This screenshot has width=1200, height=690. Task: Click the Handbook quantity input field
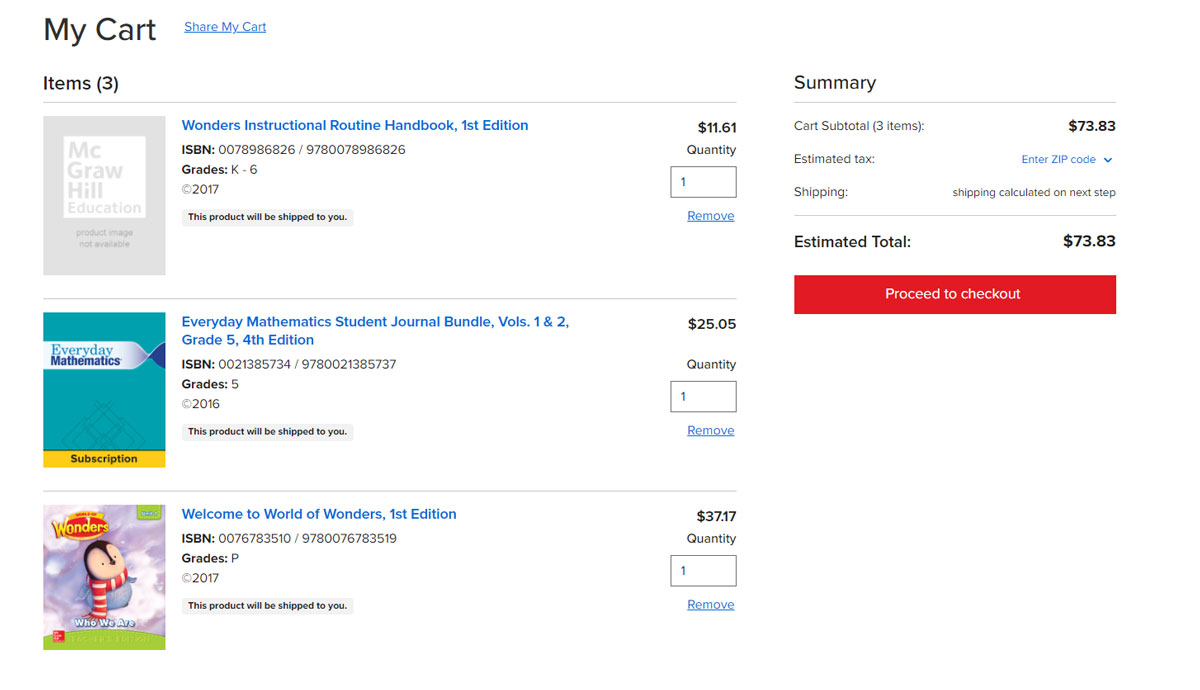click(x=703, y=181)
